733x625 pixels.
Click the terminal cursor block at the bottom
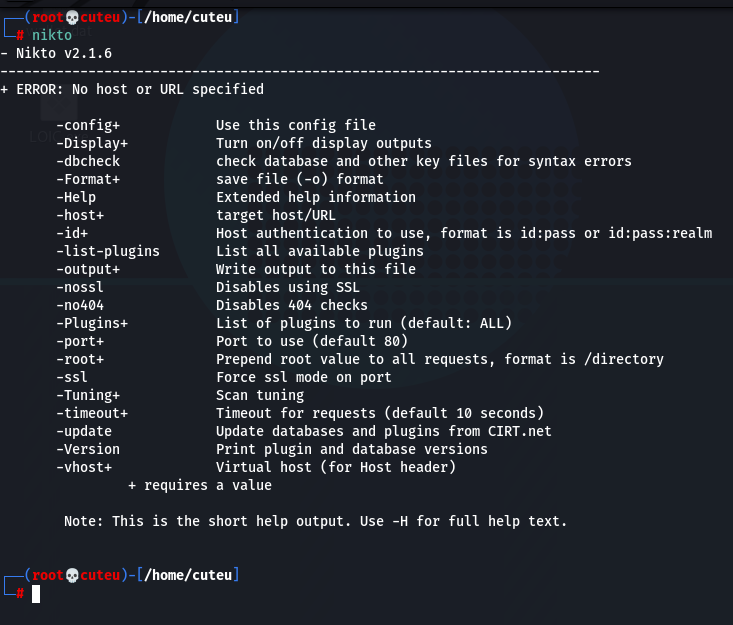point(36,594)
